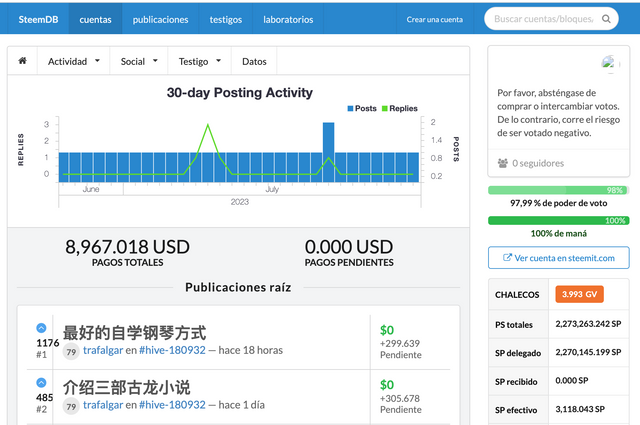The image size is (640, 425).
Task: Click Ver cuenta en steemit.com button
Action: [x=558, y=258]
